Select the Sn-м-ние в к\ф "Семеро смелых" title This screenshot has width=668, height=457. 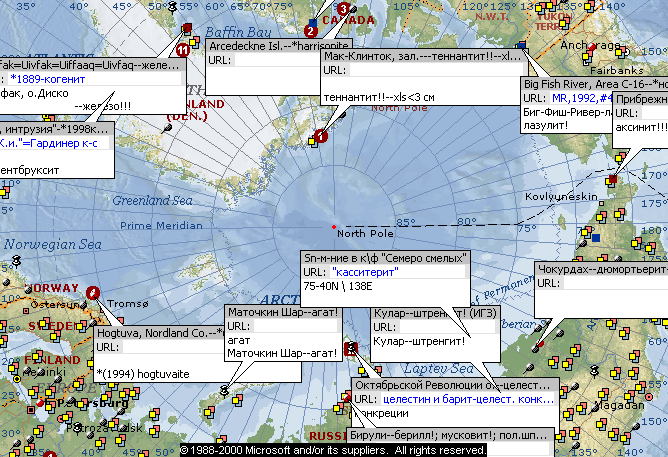coord(385,258)
